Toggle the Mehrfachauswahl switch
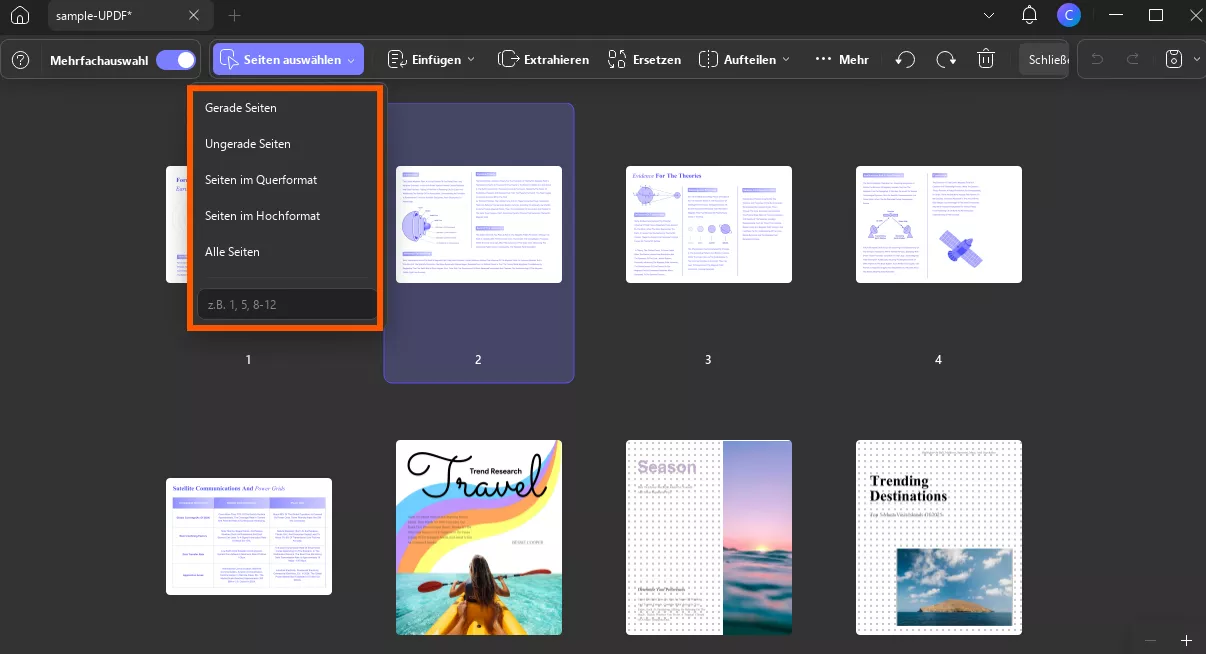This screenshot has height=654, width=1206. (176, 60)
